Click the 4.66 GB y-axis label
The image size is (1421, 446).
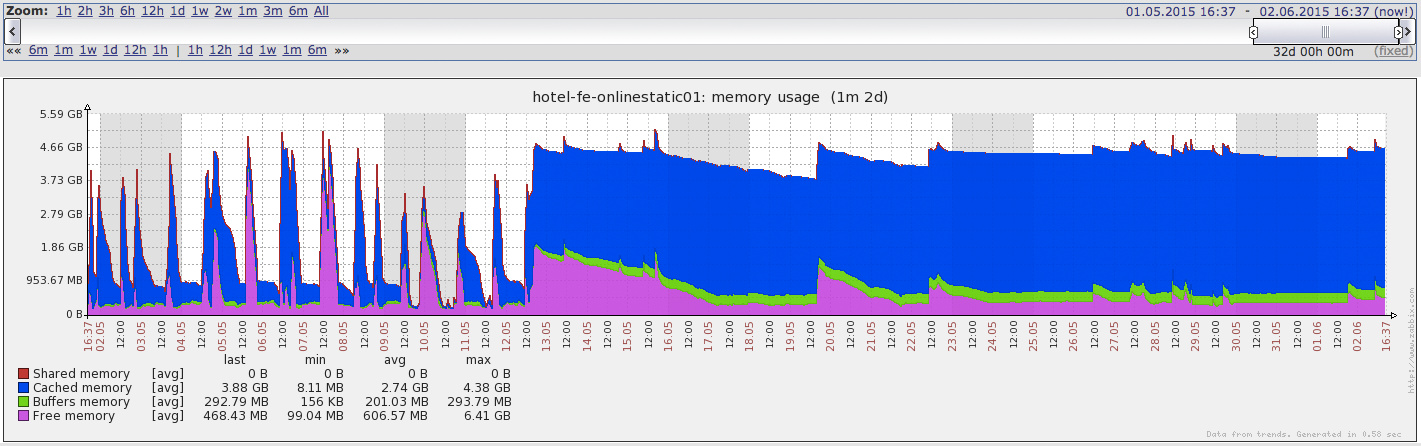[61, 147]
